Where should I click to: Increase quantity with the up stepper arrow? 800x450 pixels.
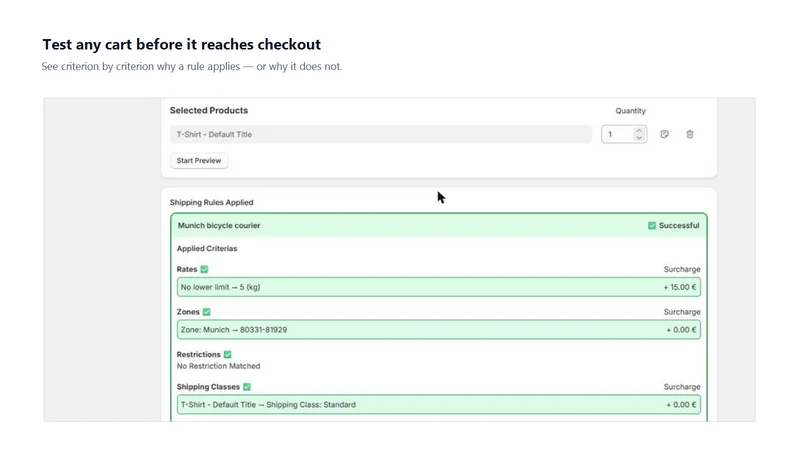tap(639, 131)
